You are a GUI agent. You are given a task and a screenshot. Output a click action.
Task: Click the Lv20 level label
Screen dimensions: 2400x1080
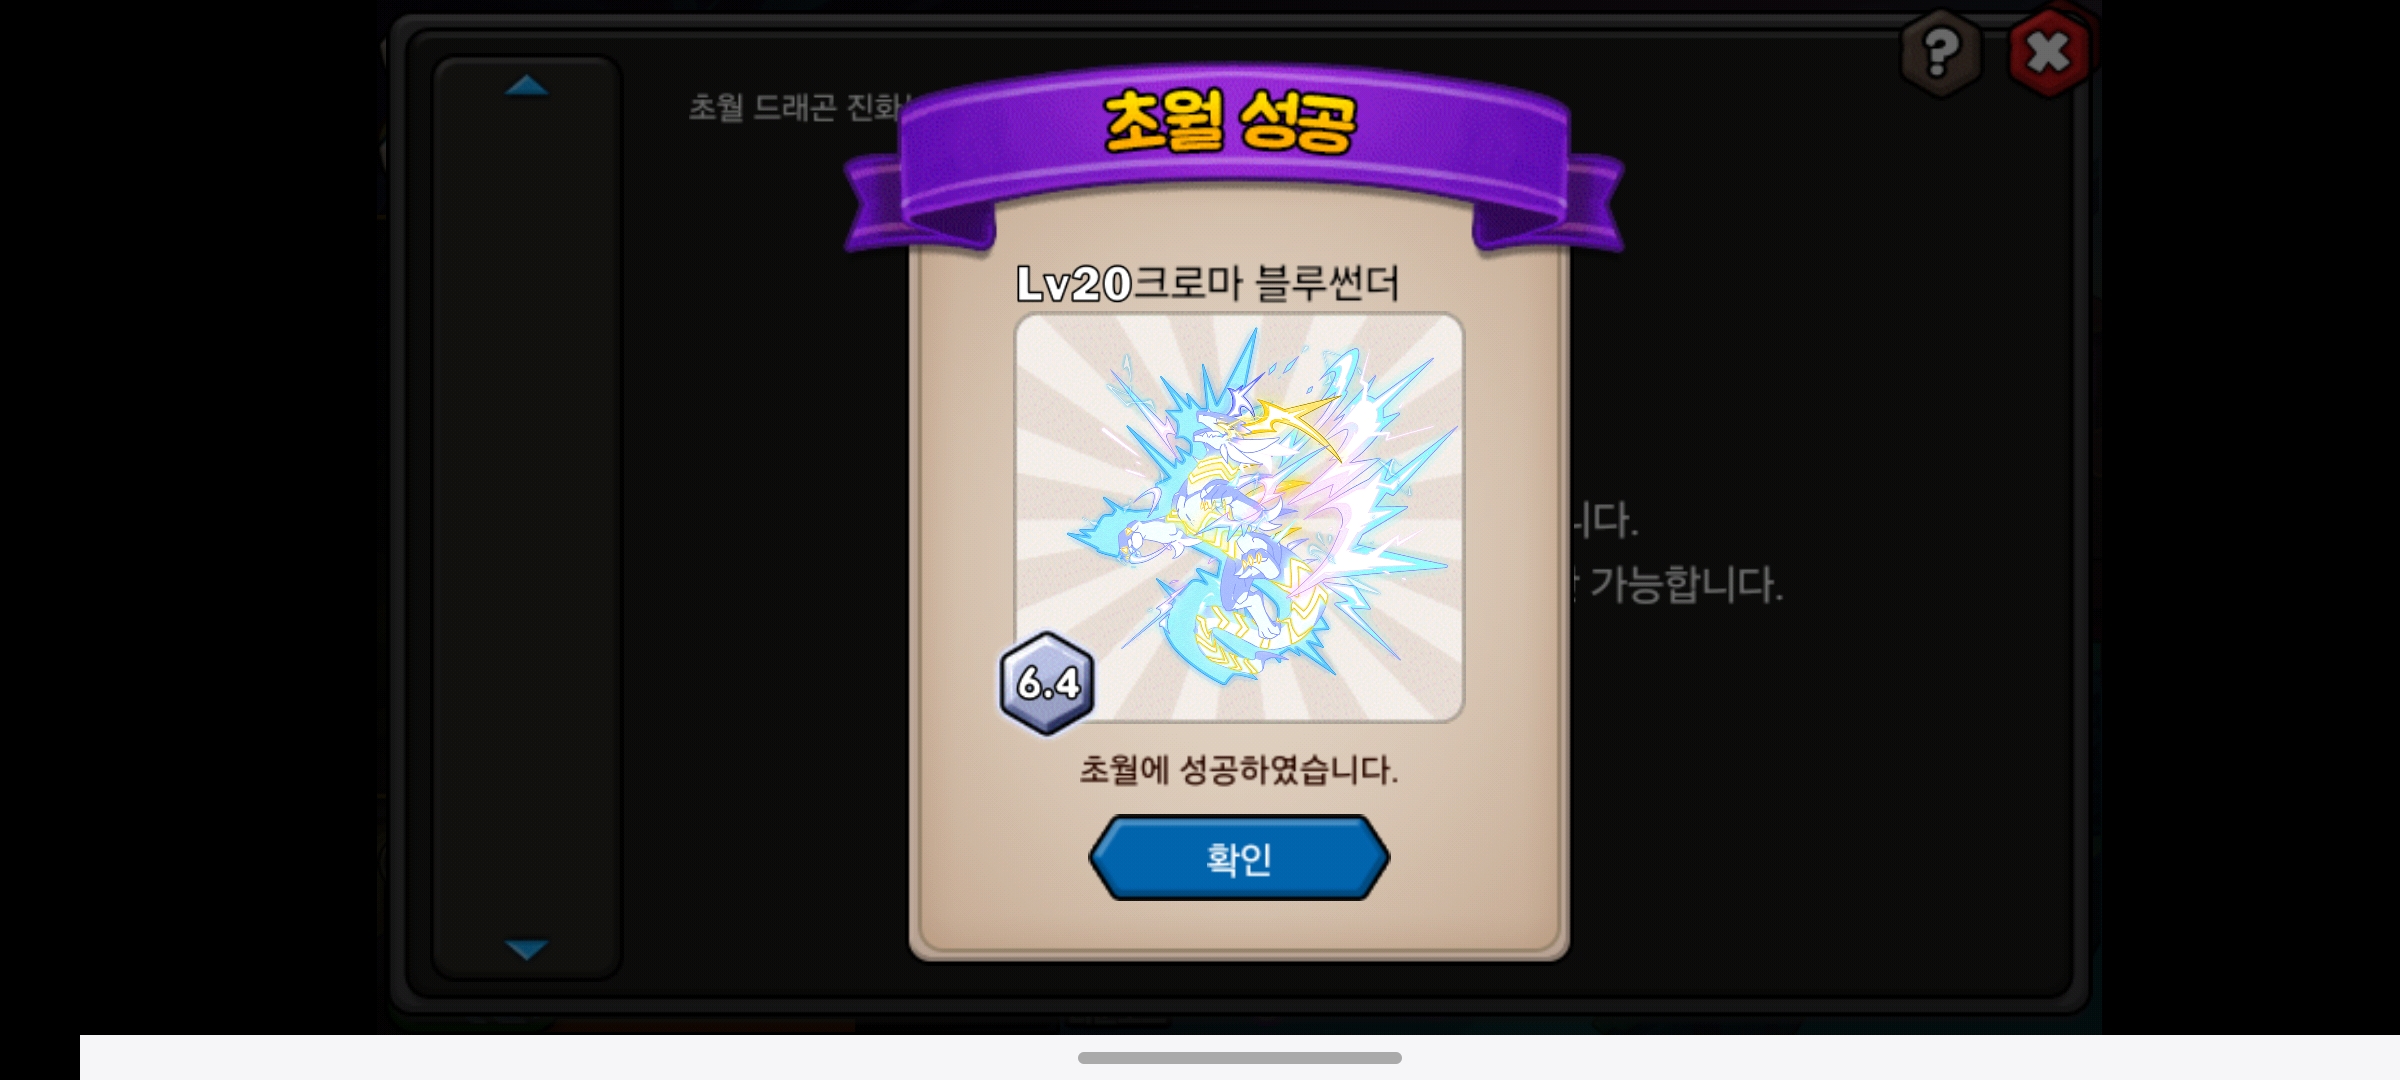click(1074, 284)
